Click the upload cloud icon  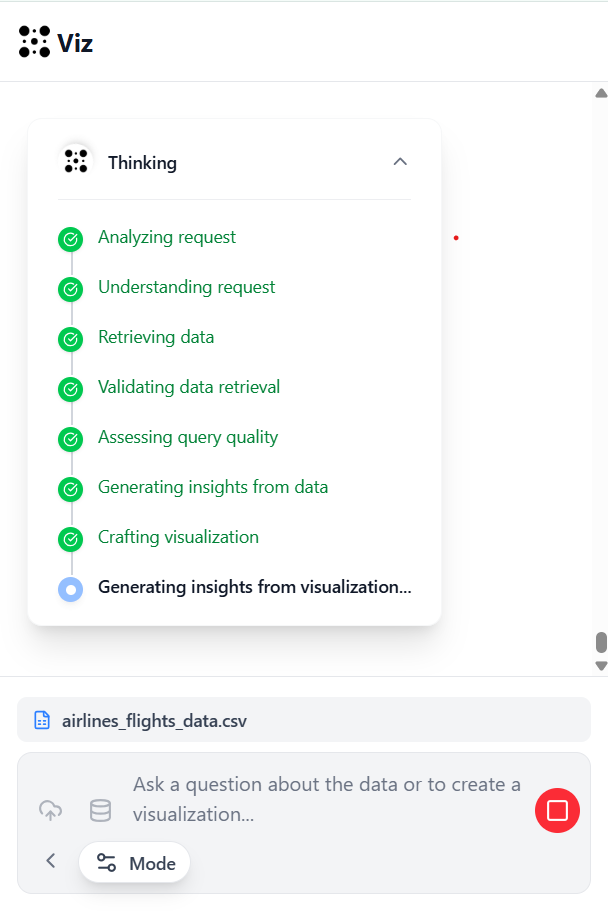[50, 810]
